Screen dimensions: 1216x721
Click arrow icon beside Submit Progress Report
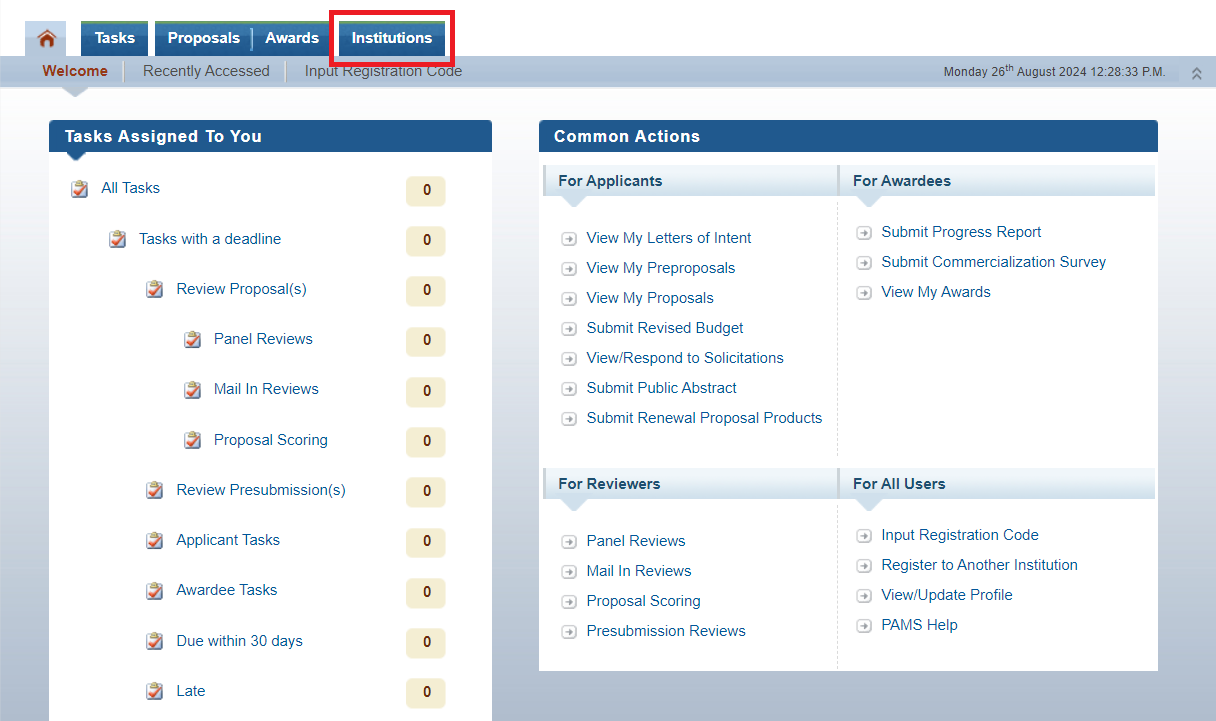pyautogui.click(x=864, y=233)
